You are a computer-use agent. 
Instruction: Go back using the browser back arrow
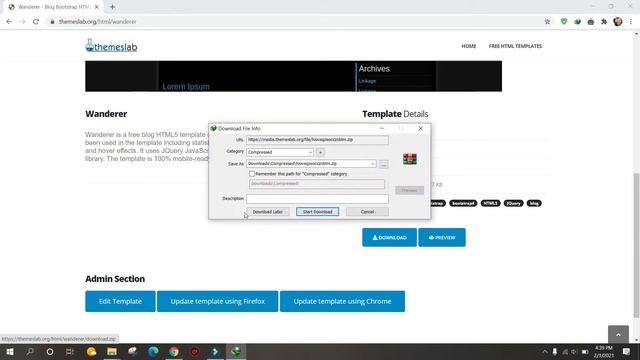(x=9, y=22)
